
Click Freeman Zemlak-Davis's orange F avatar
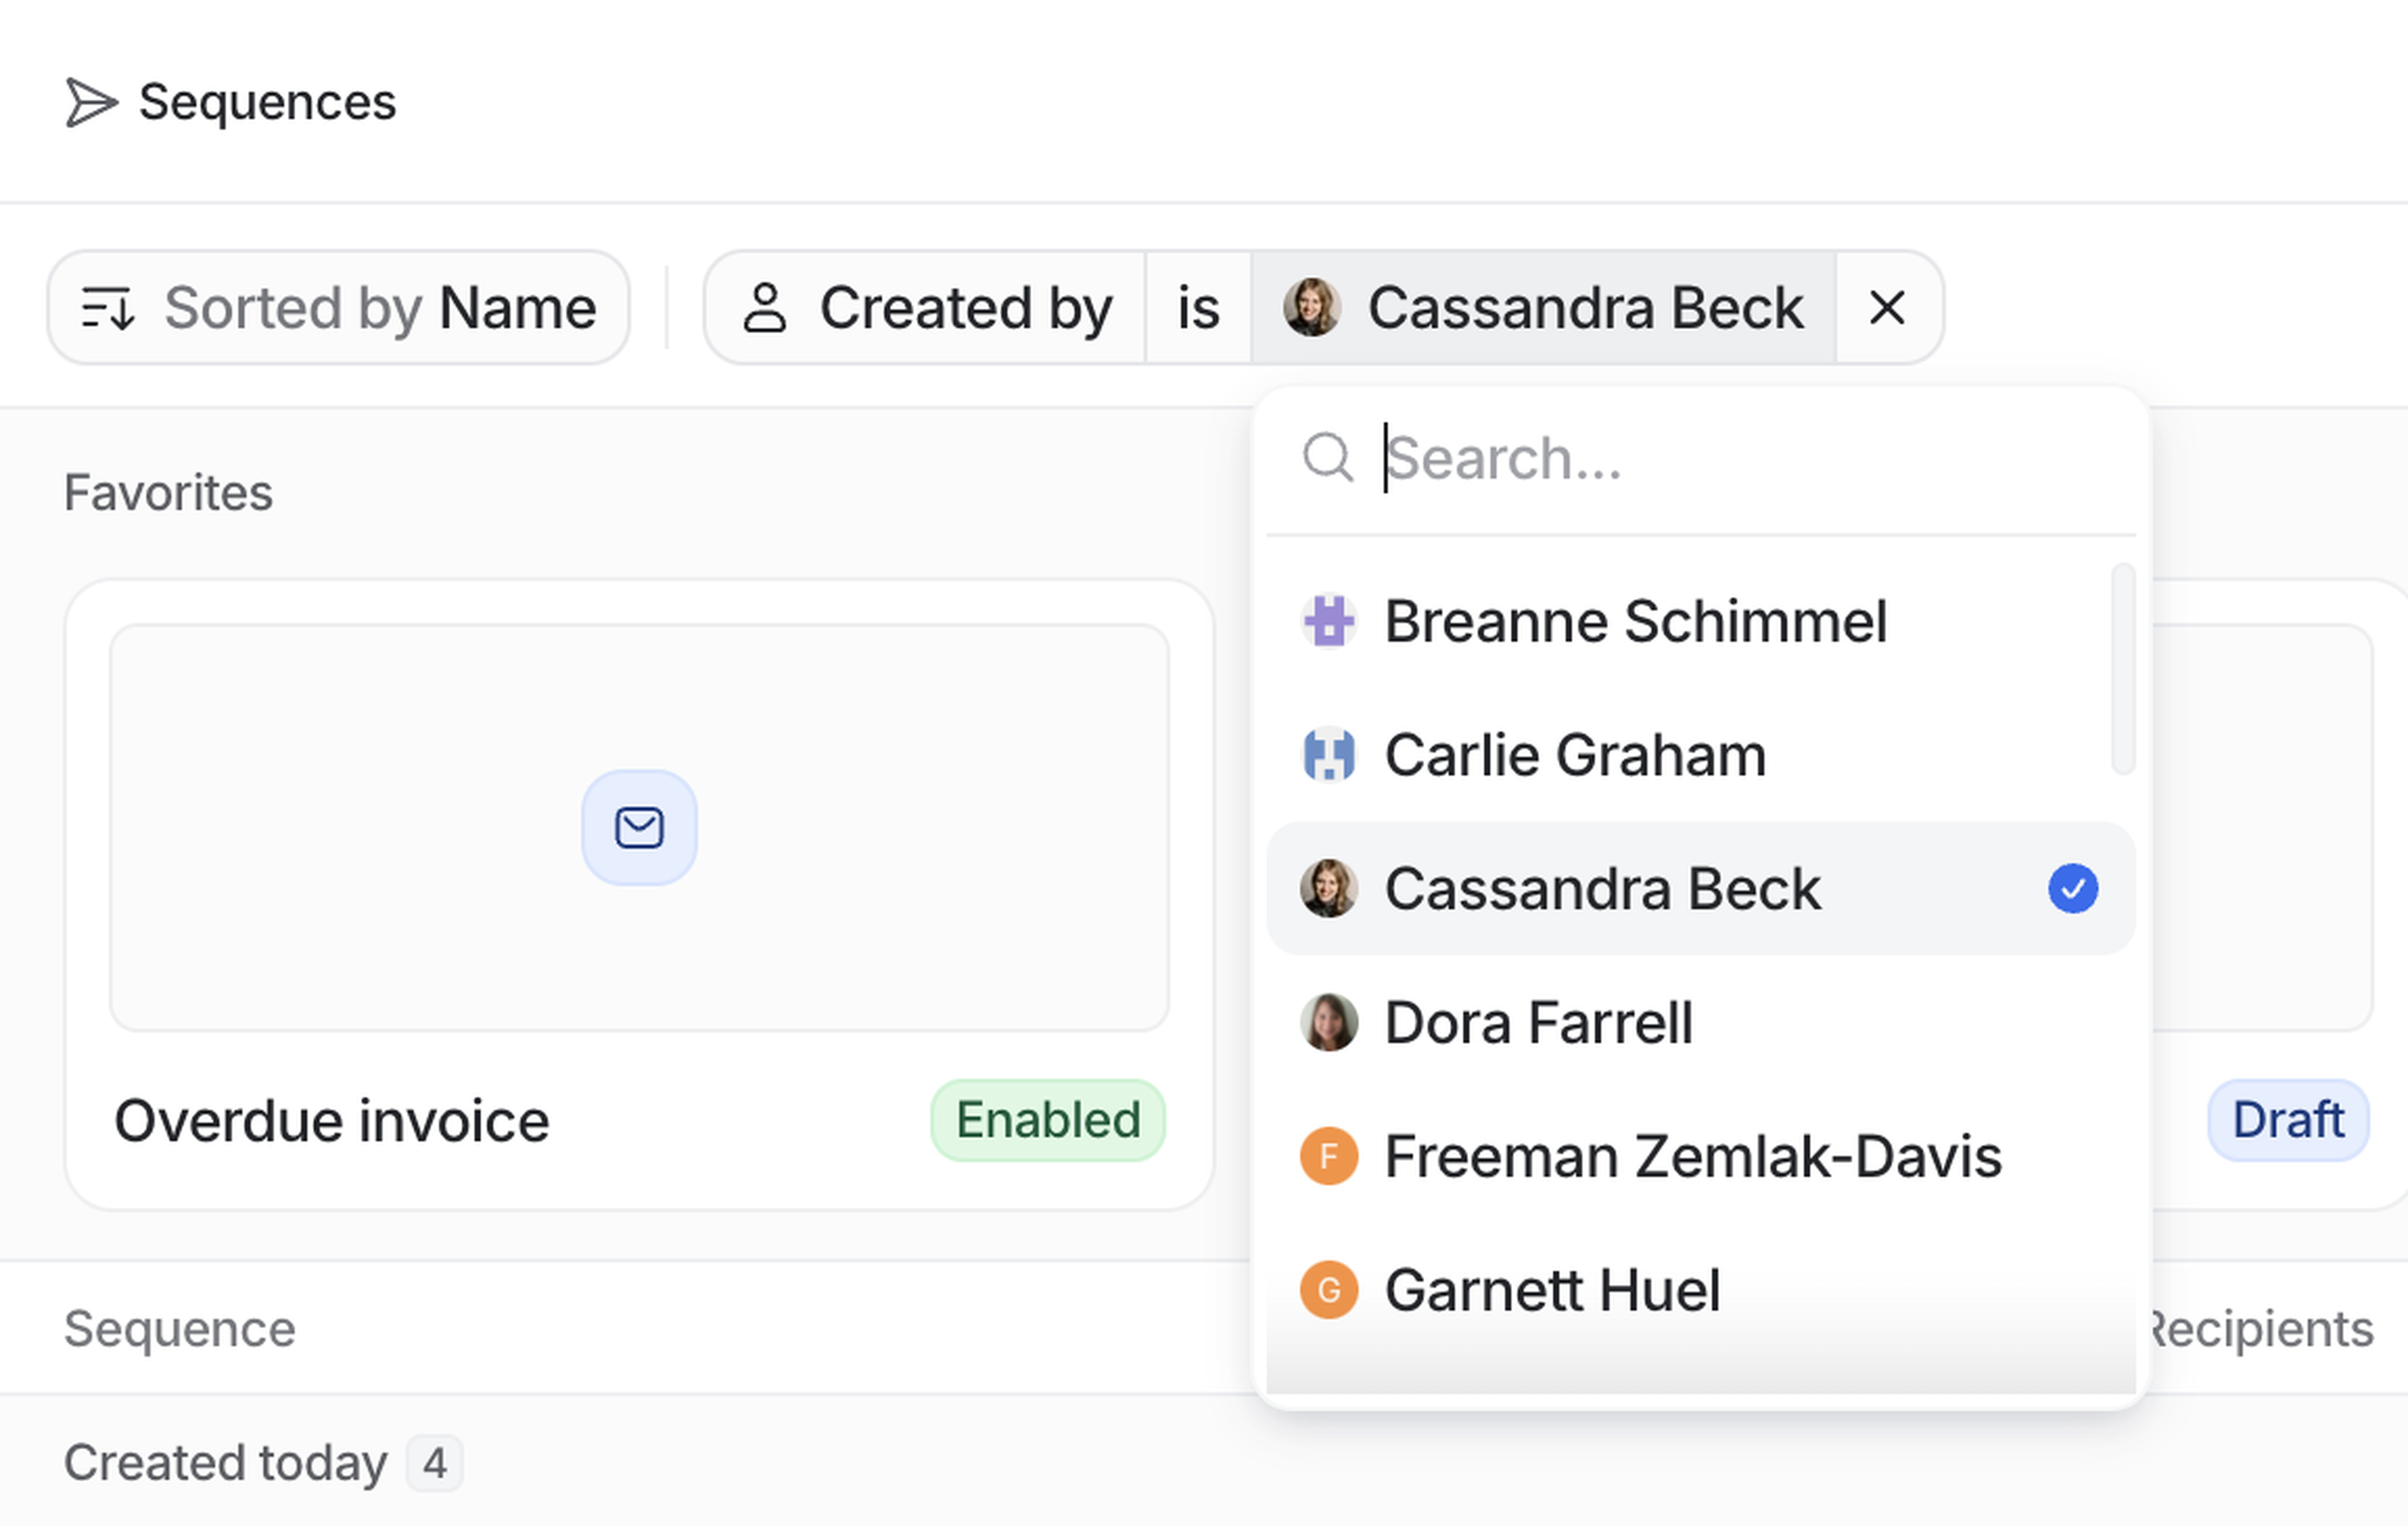tap(1329, 1157)
